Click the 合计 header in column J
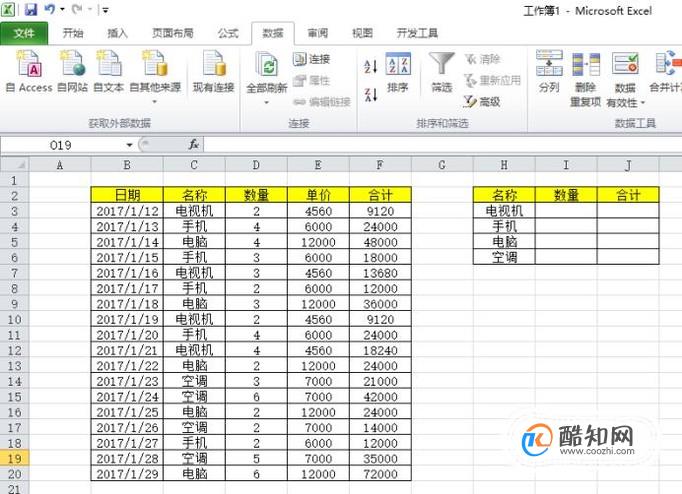 coord(628,195)
